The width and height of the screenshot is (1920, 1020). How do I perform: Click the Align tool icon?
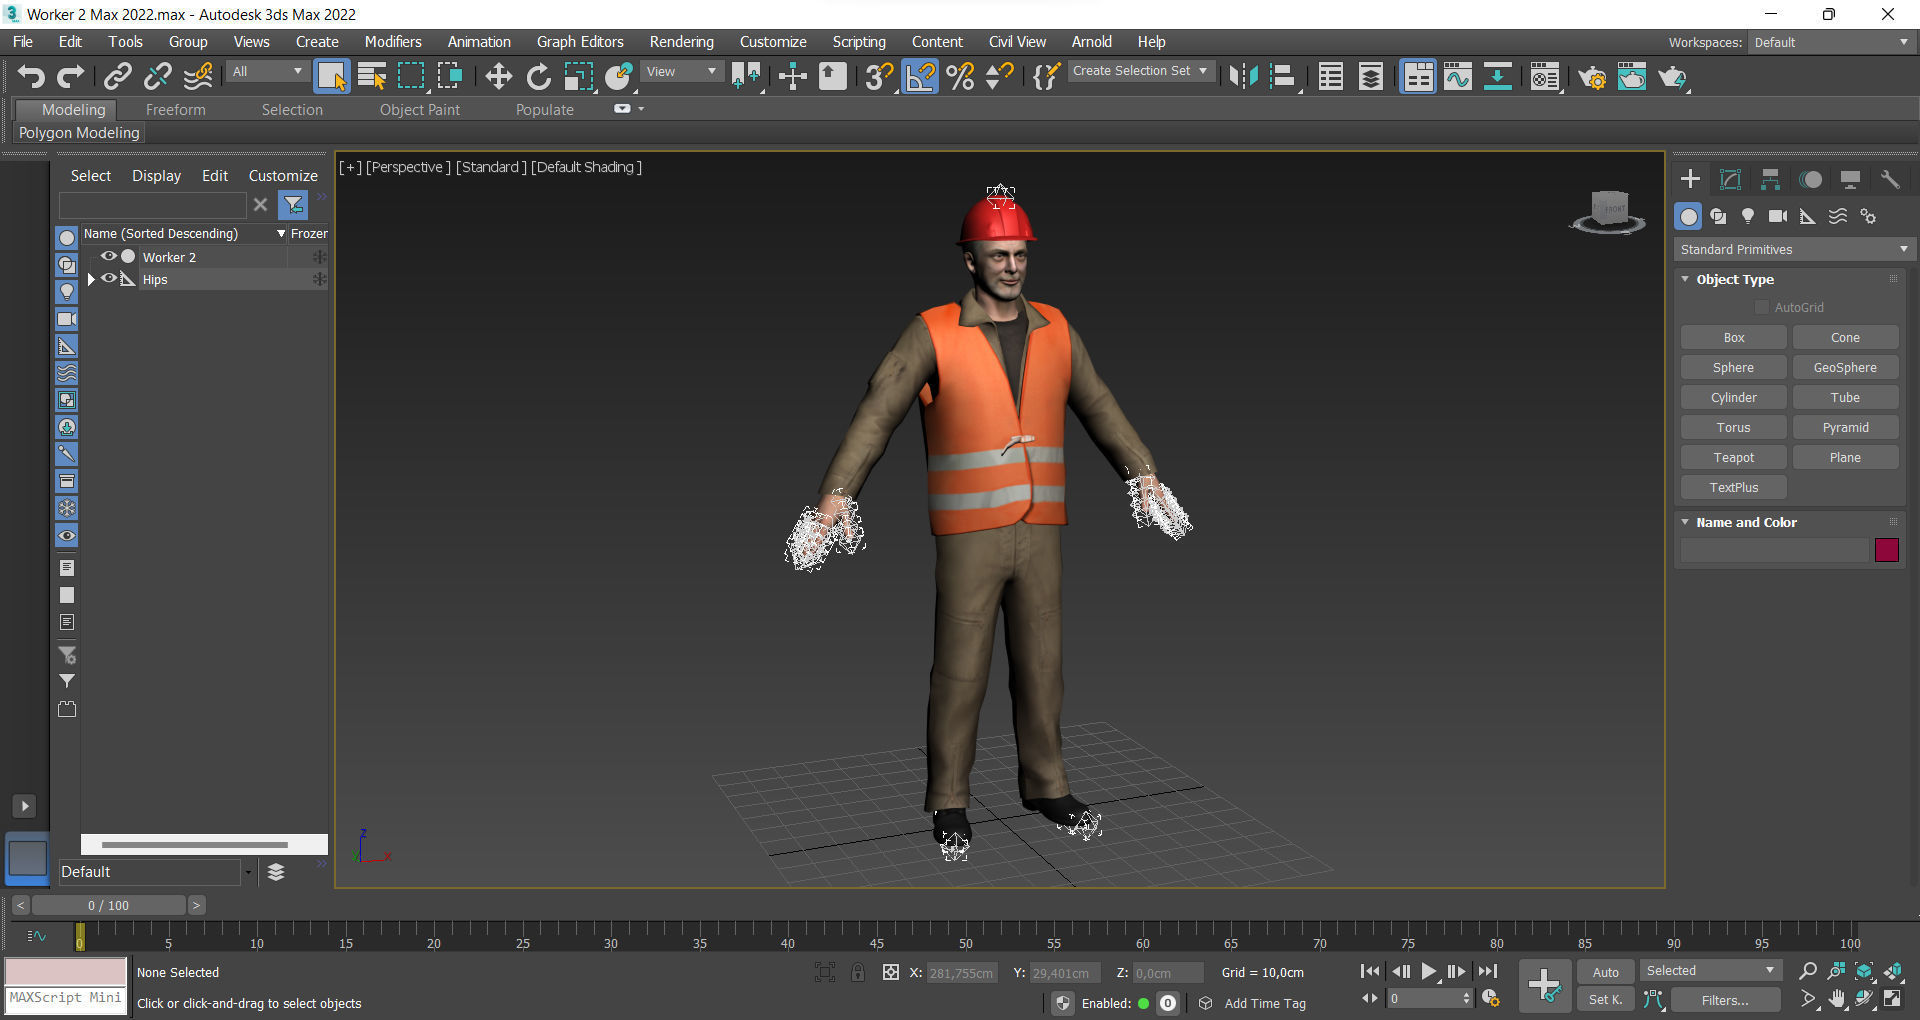[x=1283, y=77]
